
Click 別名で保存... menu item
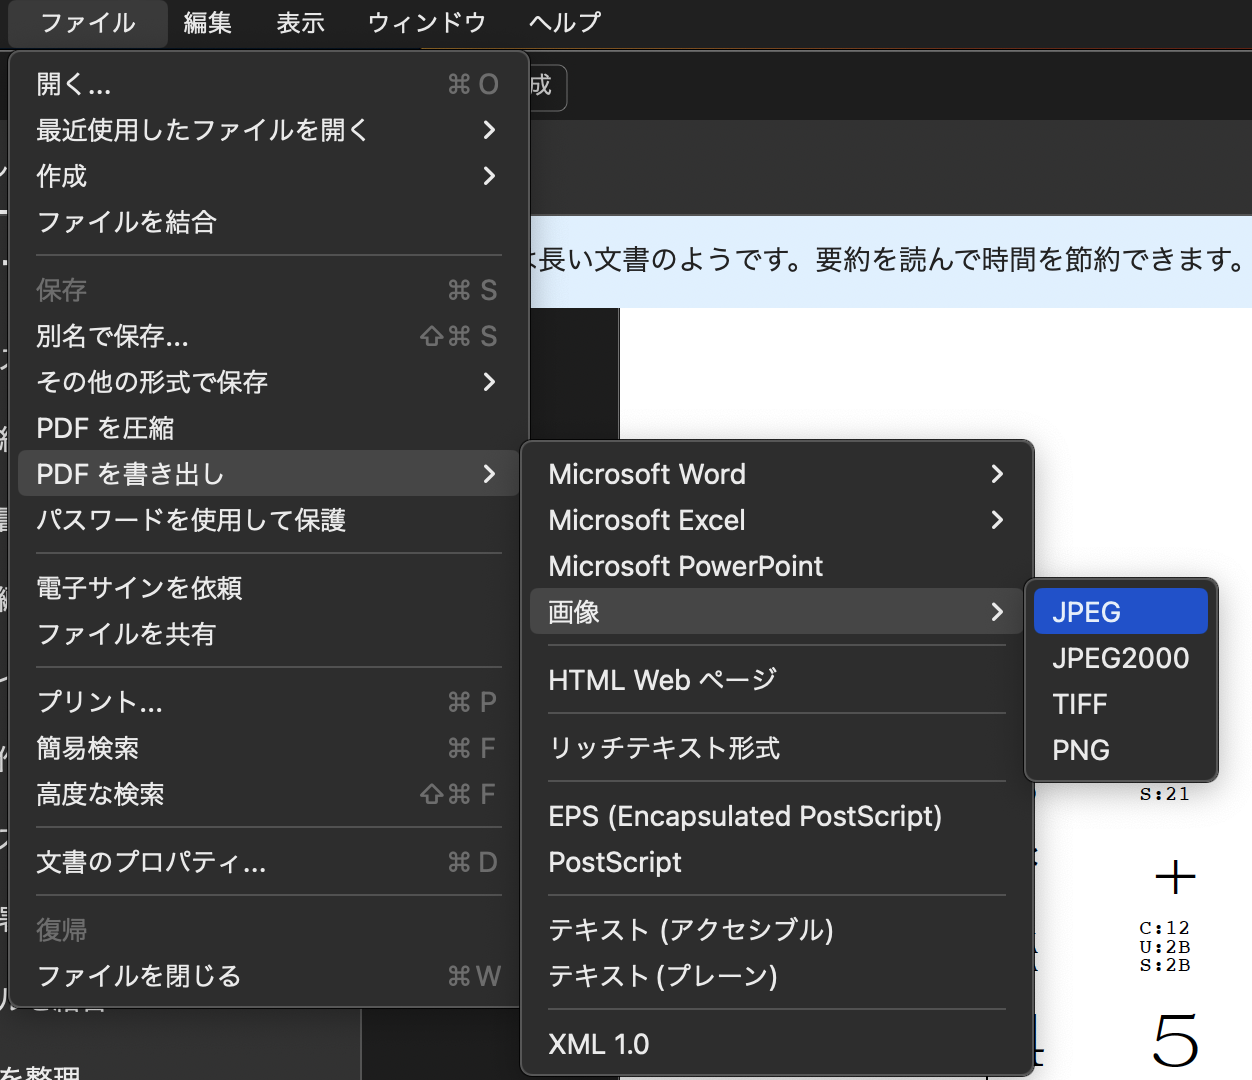coord(268,336)
